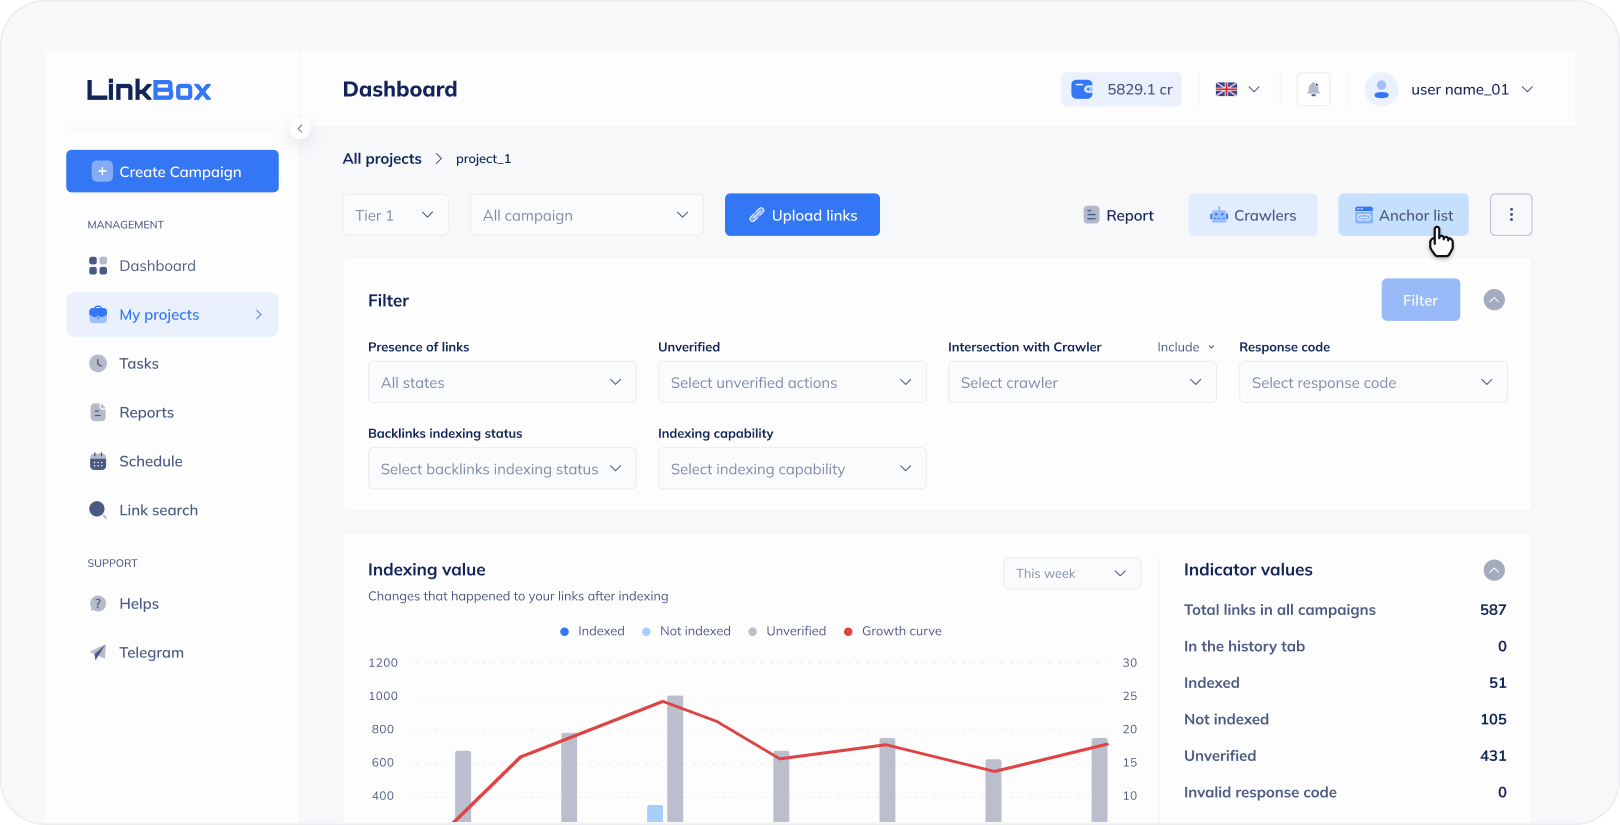Open the All campaign dropdown

[x=587, y=215]
